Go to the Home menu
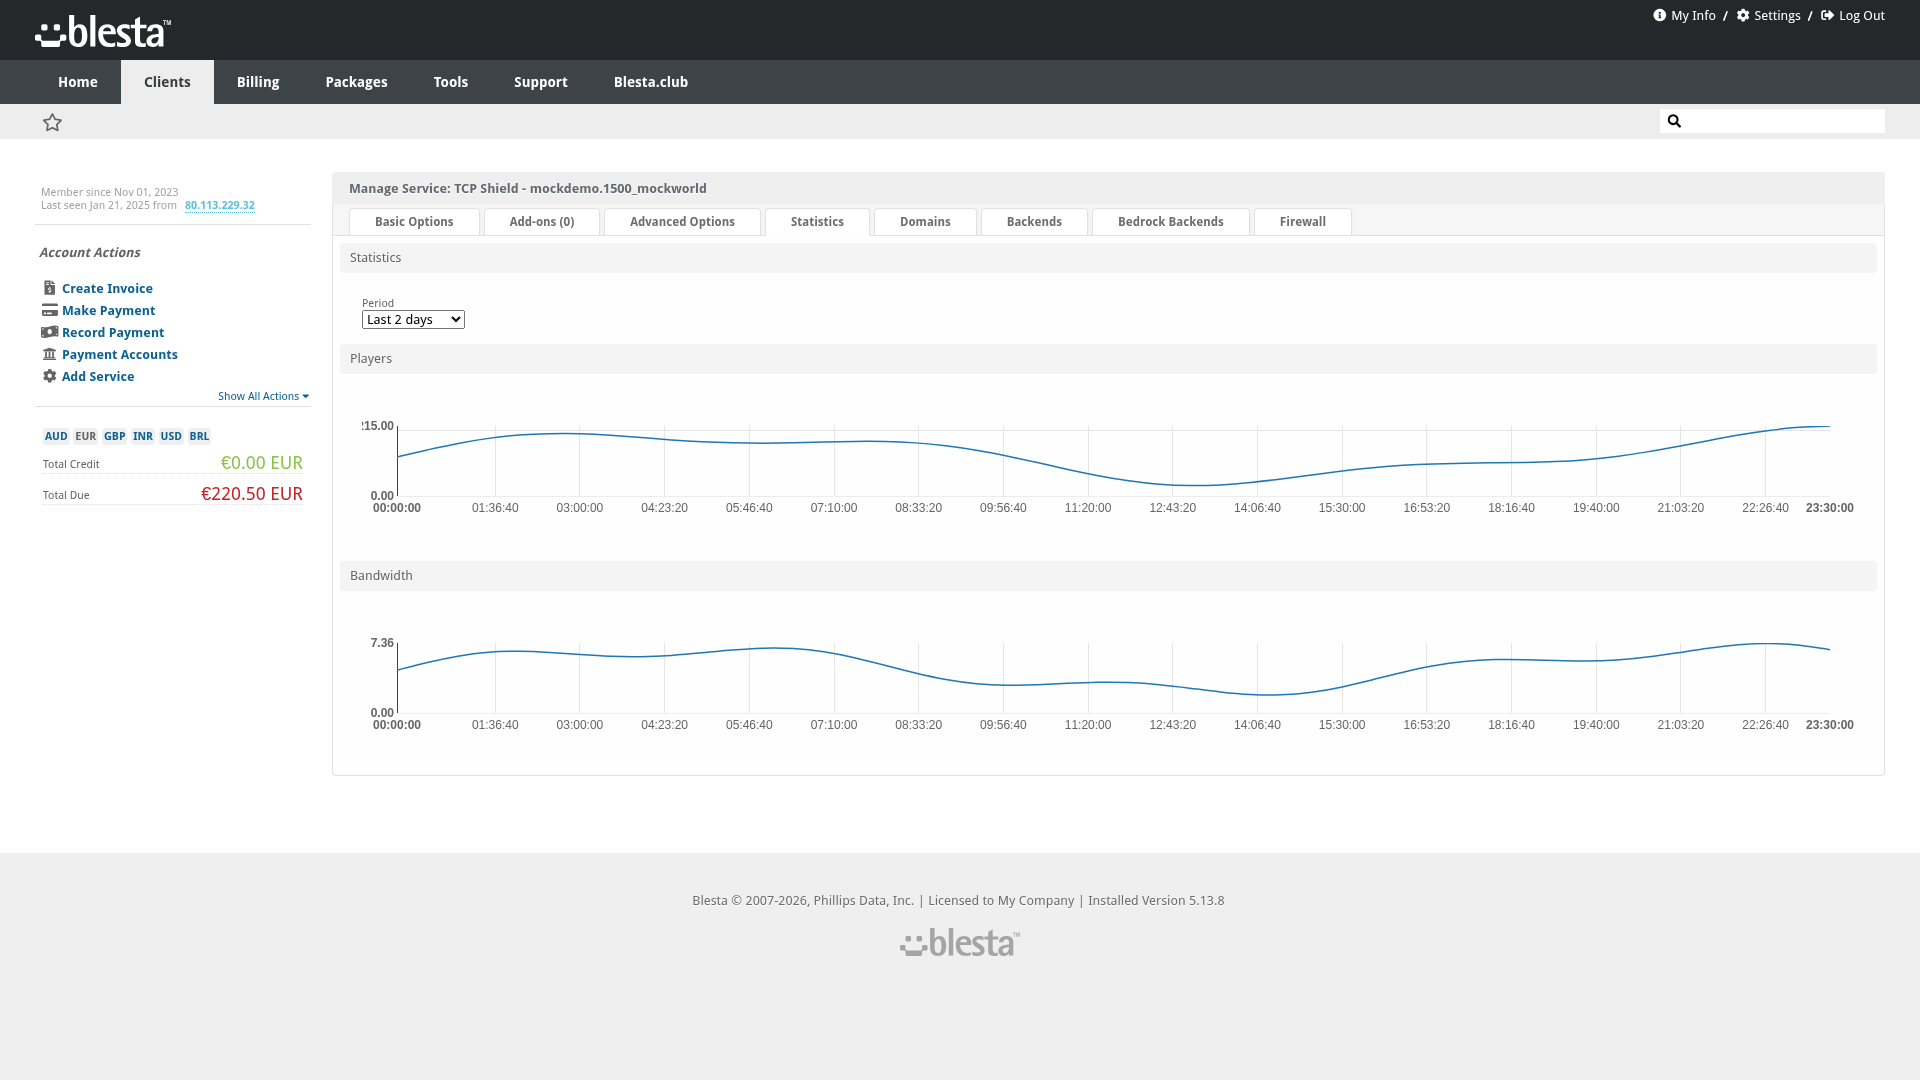Viewport: 1920px width, 1080px height. point(78,82)
